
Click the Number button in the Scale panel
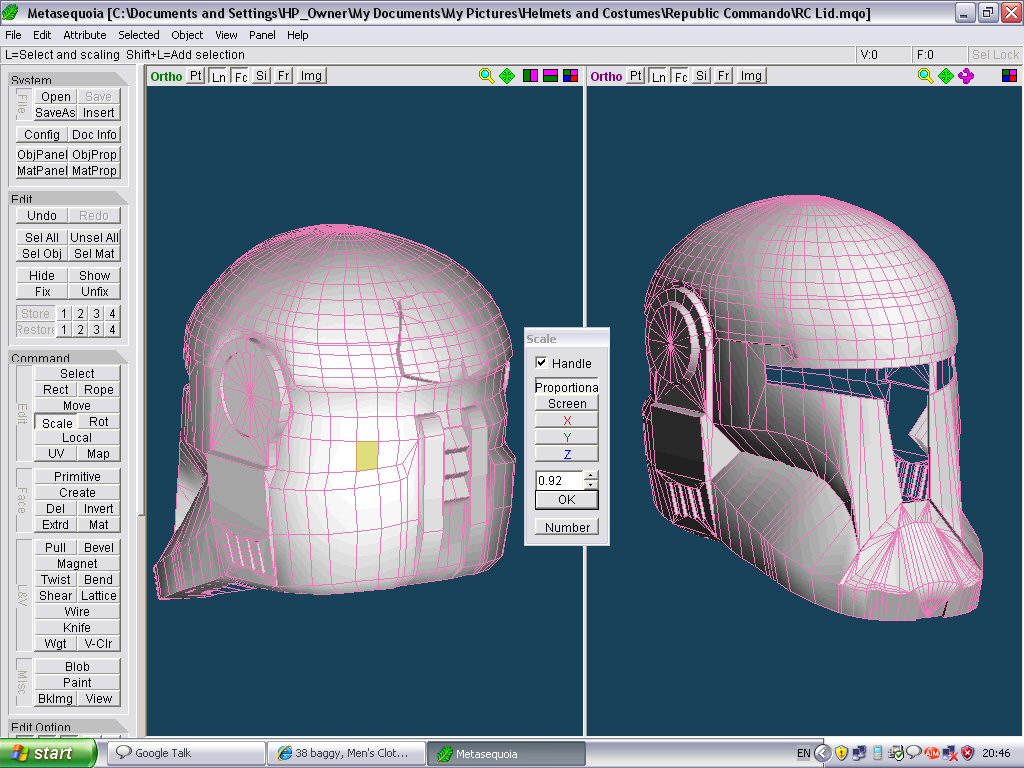point(567,527)
